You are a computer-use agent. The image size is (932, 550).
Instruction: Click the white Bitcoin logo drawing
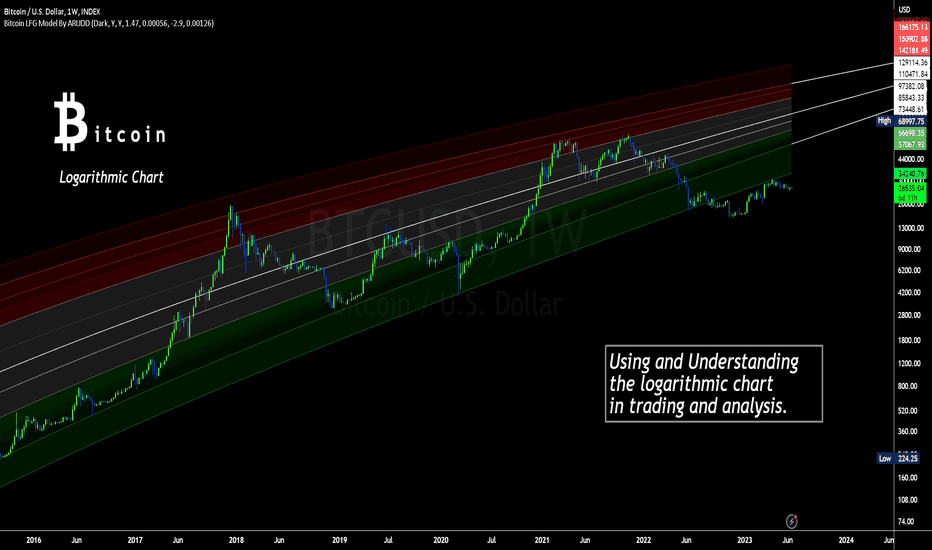(x=70, y=121)
